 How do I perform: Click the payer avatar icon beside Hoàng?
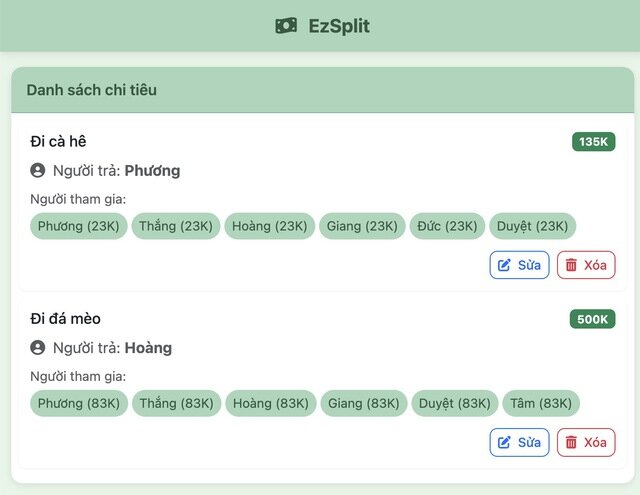pos(38,348)
